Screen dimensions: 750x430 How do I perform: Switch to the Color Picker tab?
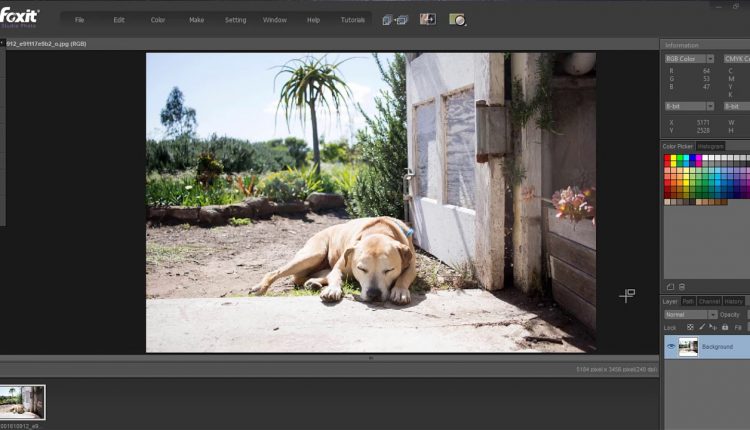(677, 146)
